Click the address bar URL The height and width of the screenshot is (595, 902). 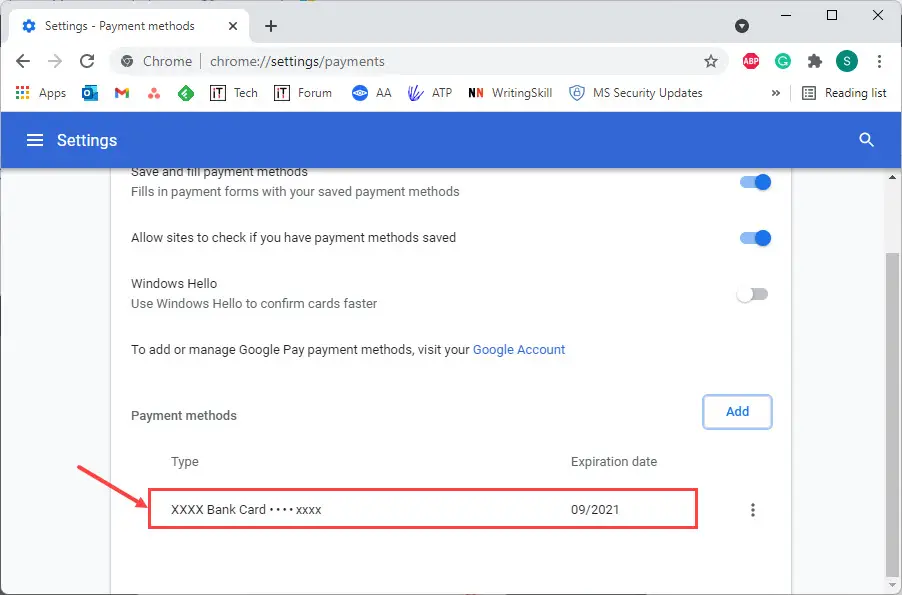pyautogui.click(x=297, y=62)
